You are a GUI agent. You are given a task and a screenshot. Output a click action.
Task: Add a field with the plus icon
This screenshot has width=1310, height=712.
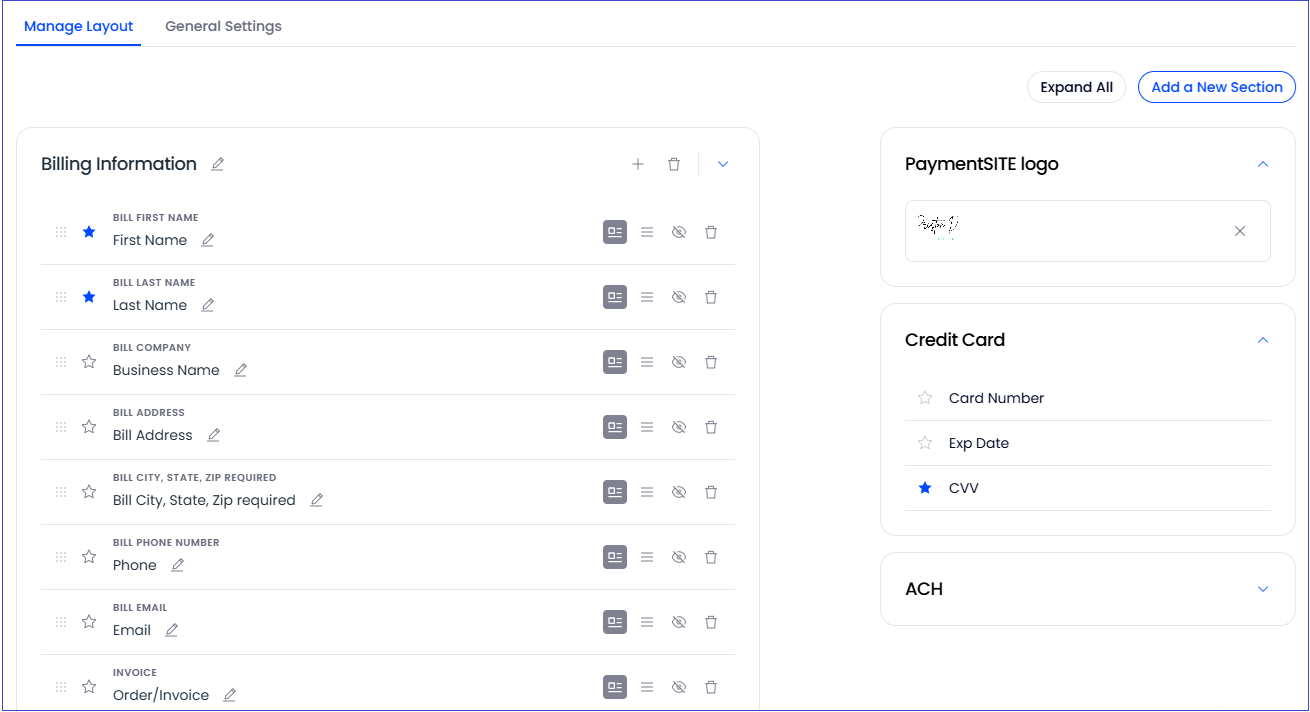[x=638, y=164]
